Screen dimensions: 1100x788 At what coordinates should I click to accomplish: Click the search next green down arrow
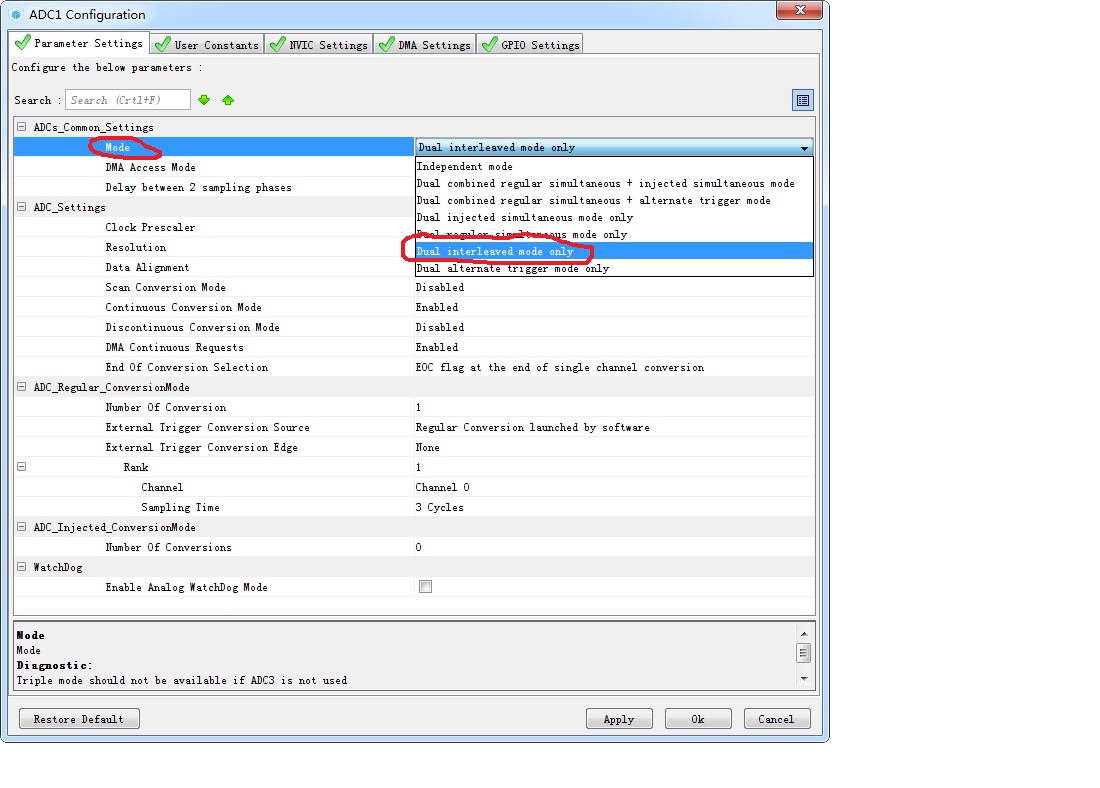coord(204,100)
